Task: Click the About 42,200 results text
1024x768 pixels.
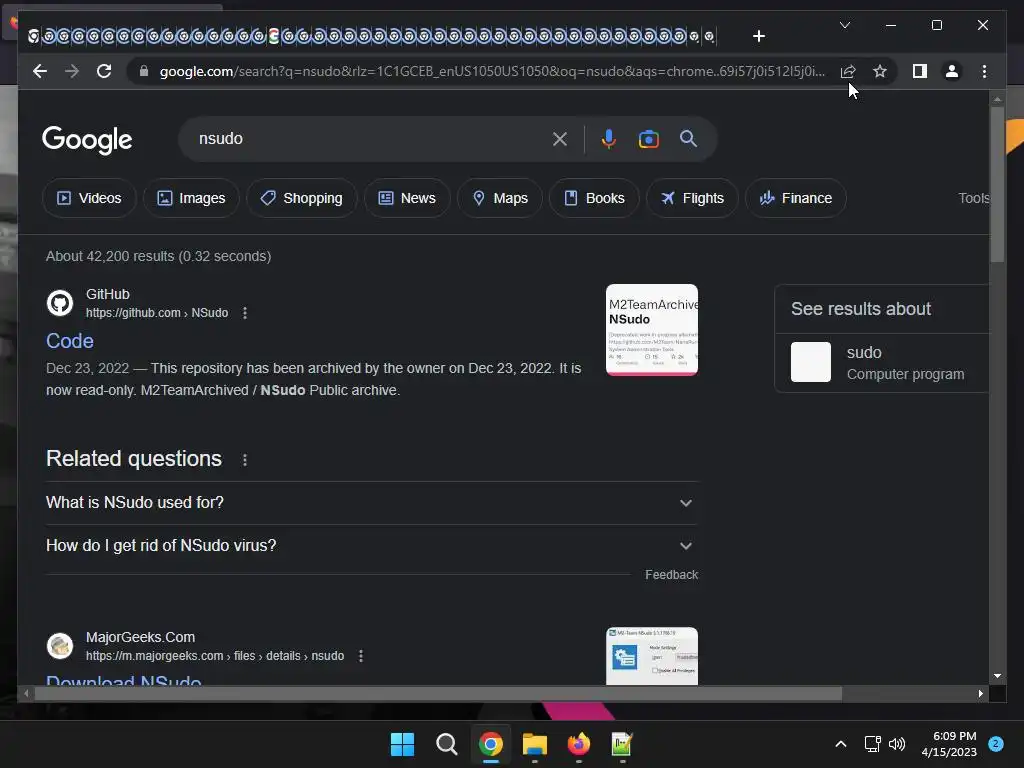Action: click(x=158, y=256)
